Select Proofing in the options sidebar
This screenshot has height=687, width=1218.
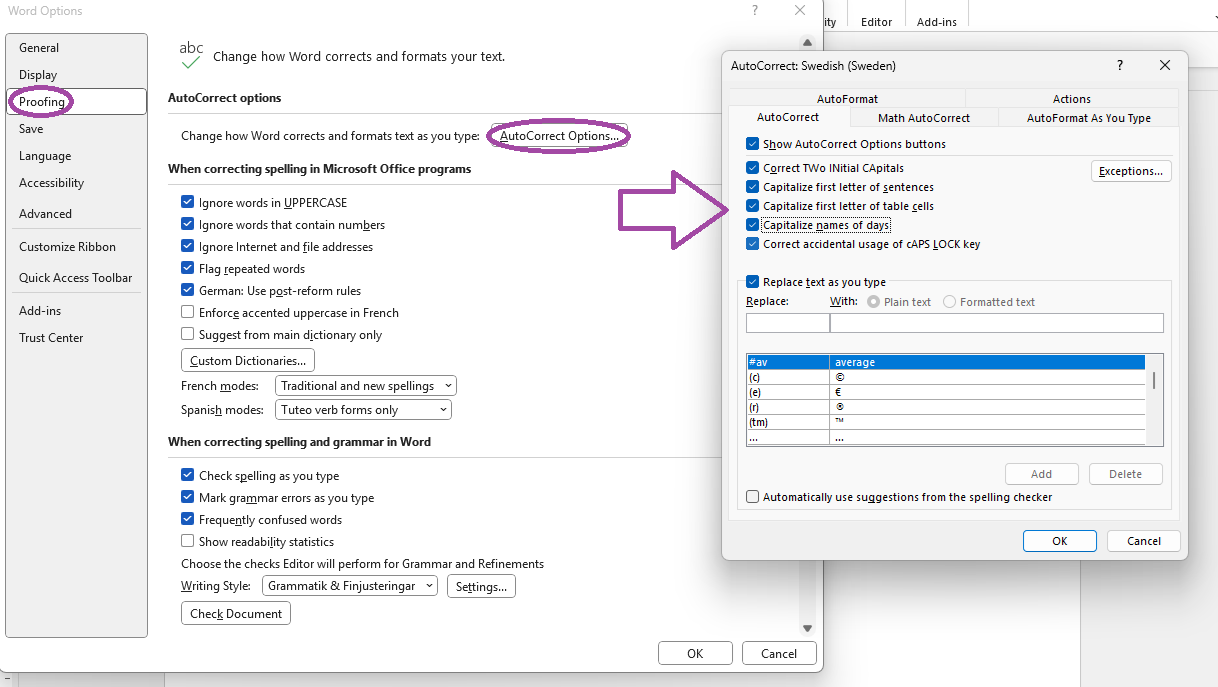click(41, 101)
